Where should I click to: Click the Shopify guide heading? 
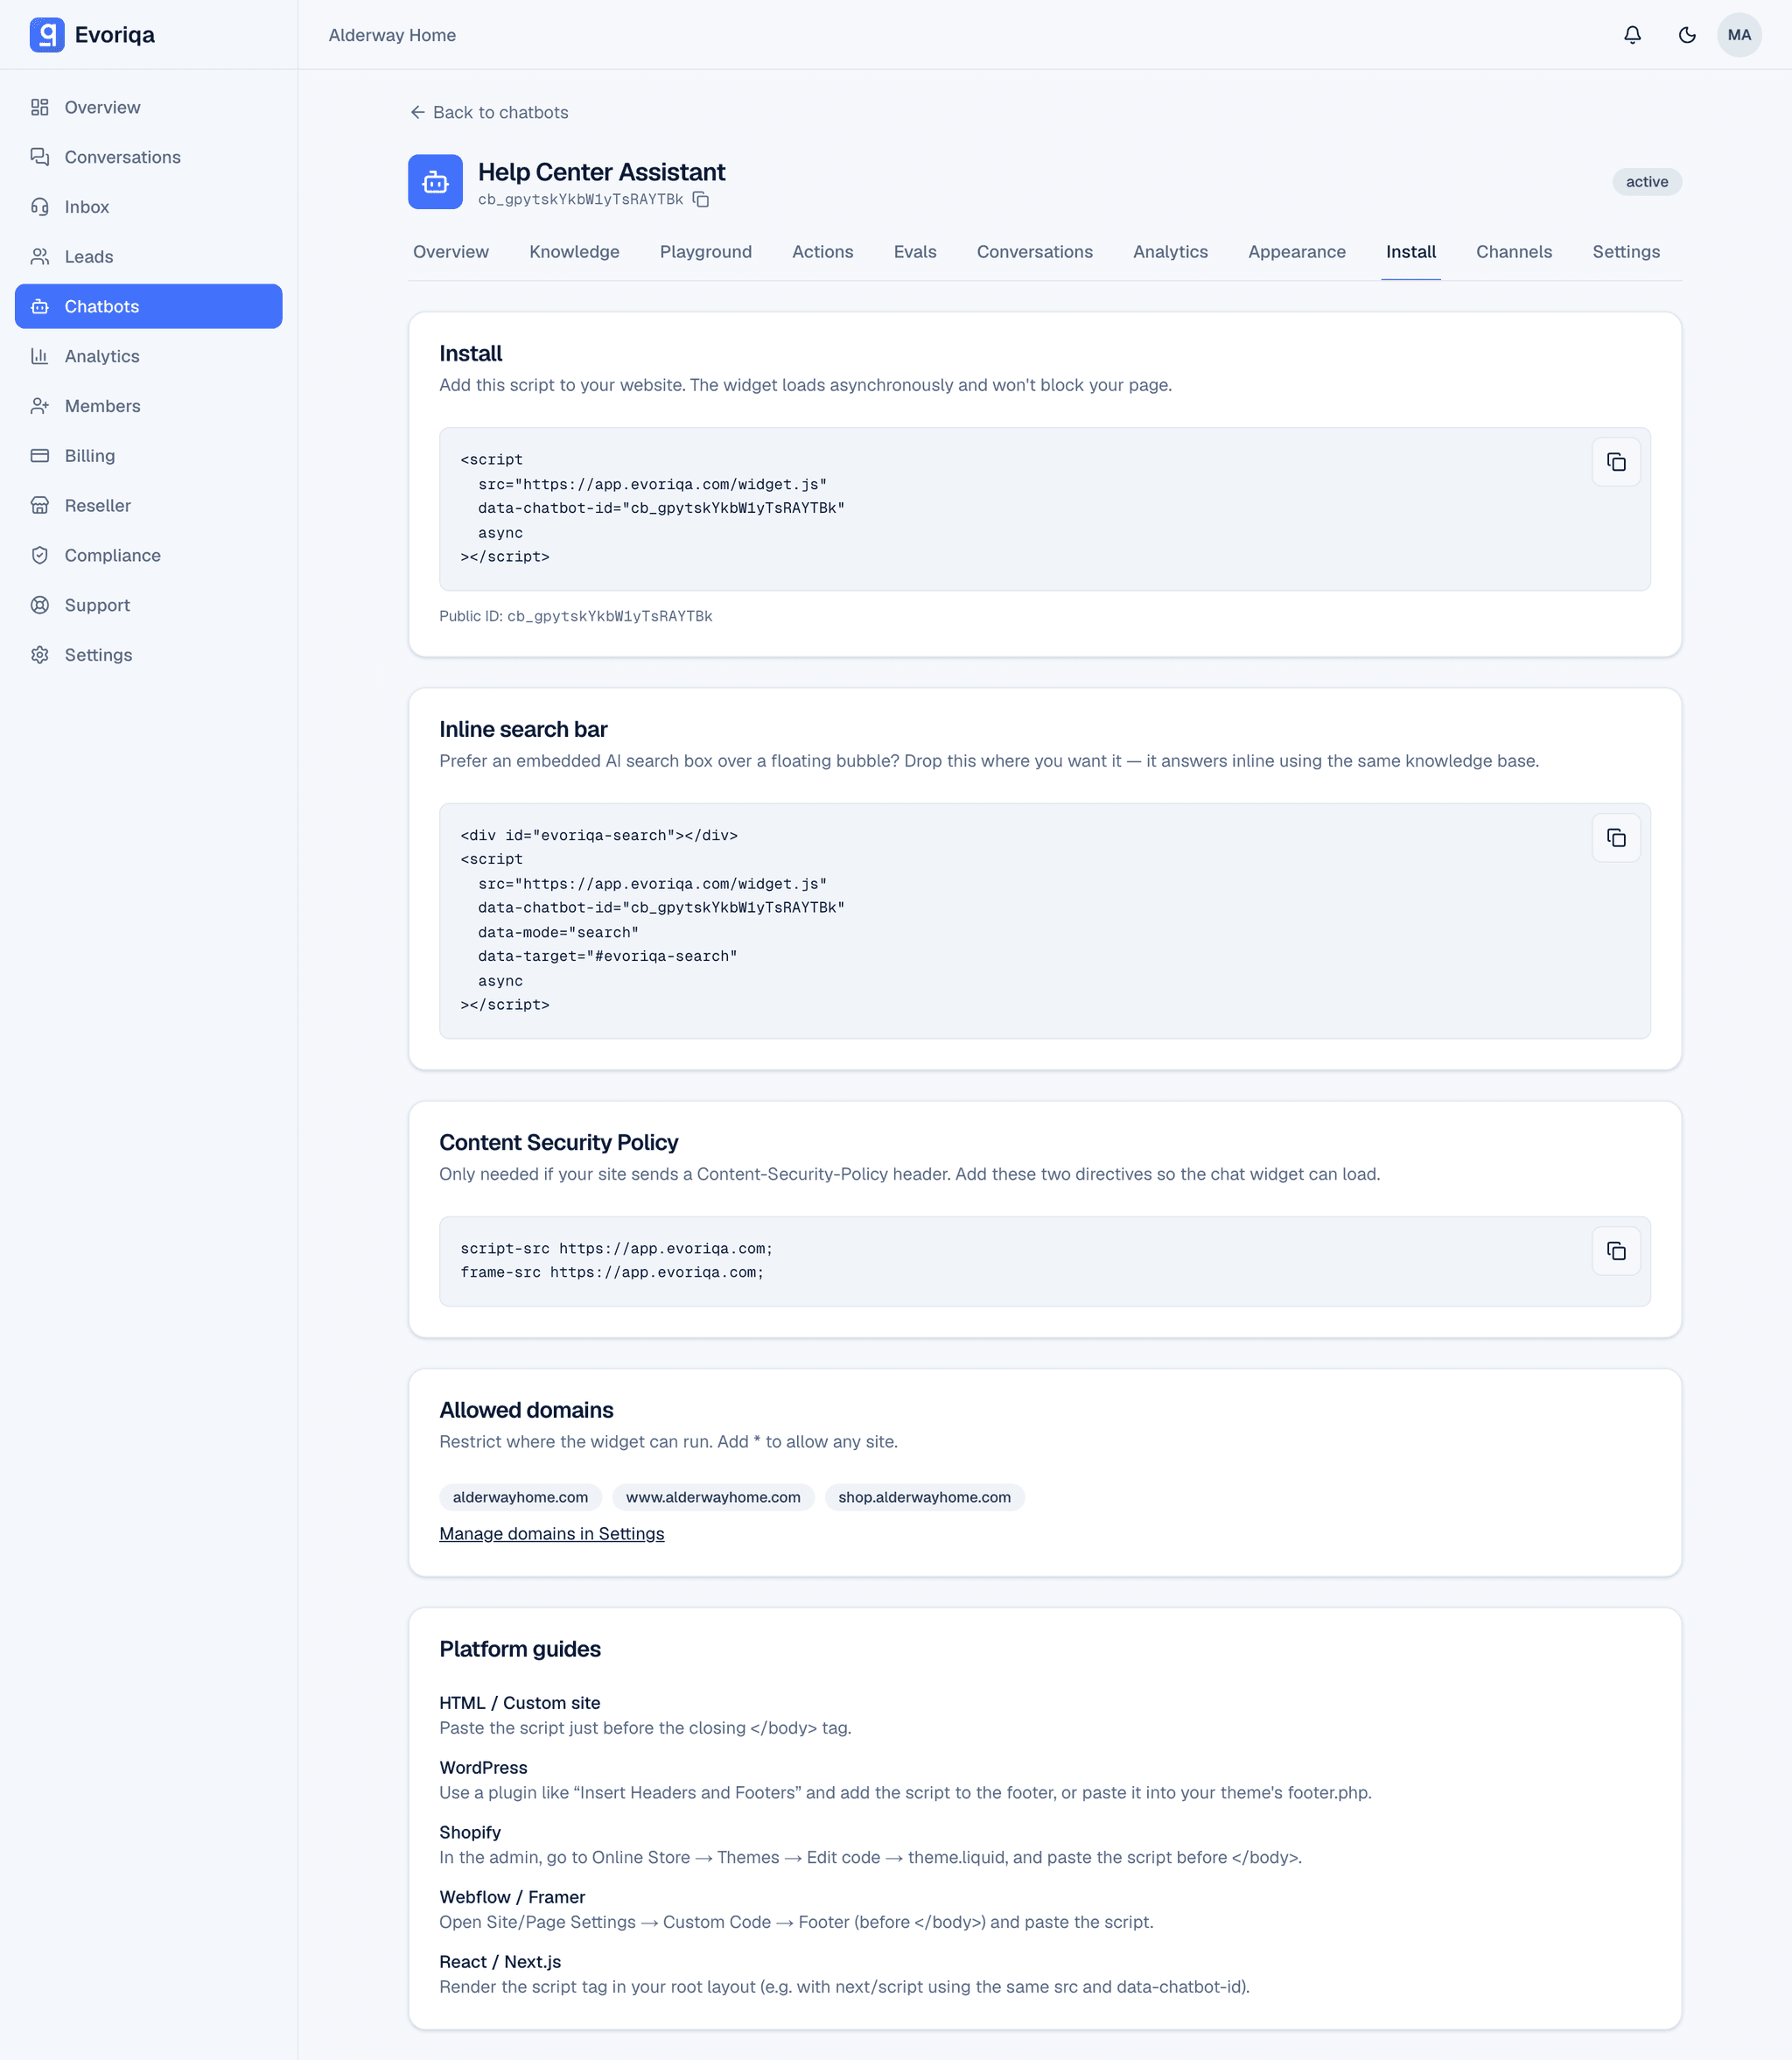click(x=470, y=1833)
